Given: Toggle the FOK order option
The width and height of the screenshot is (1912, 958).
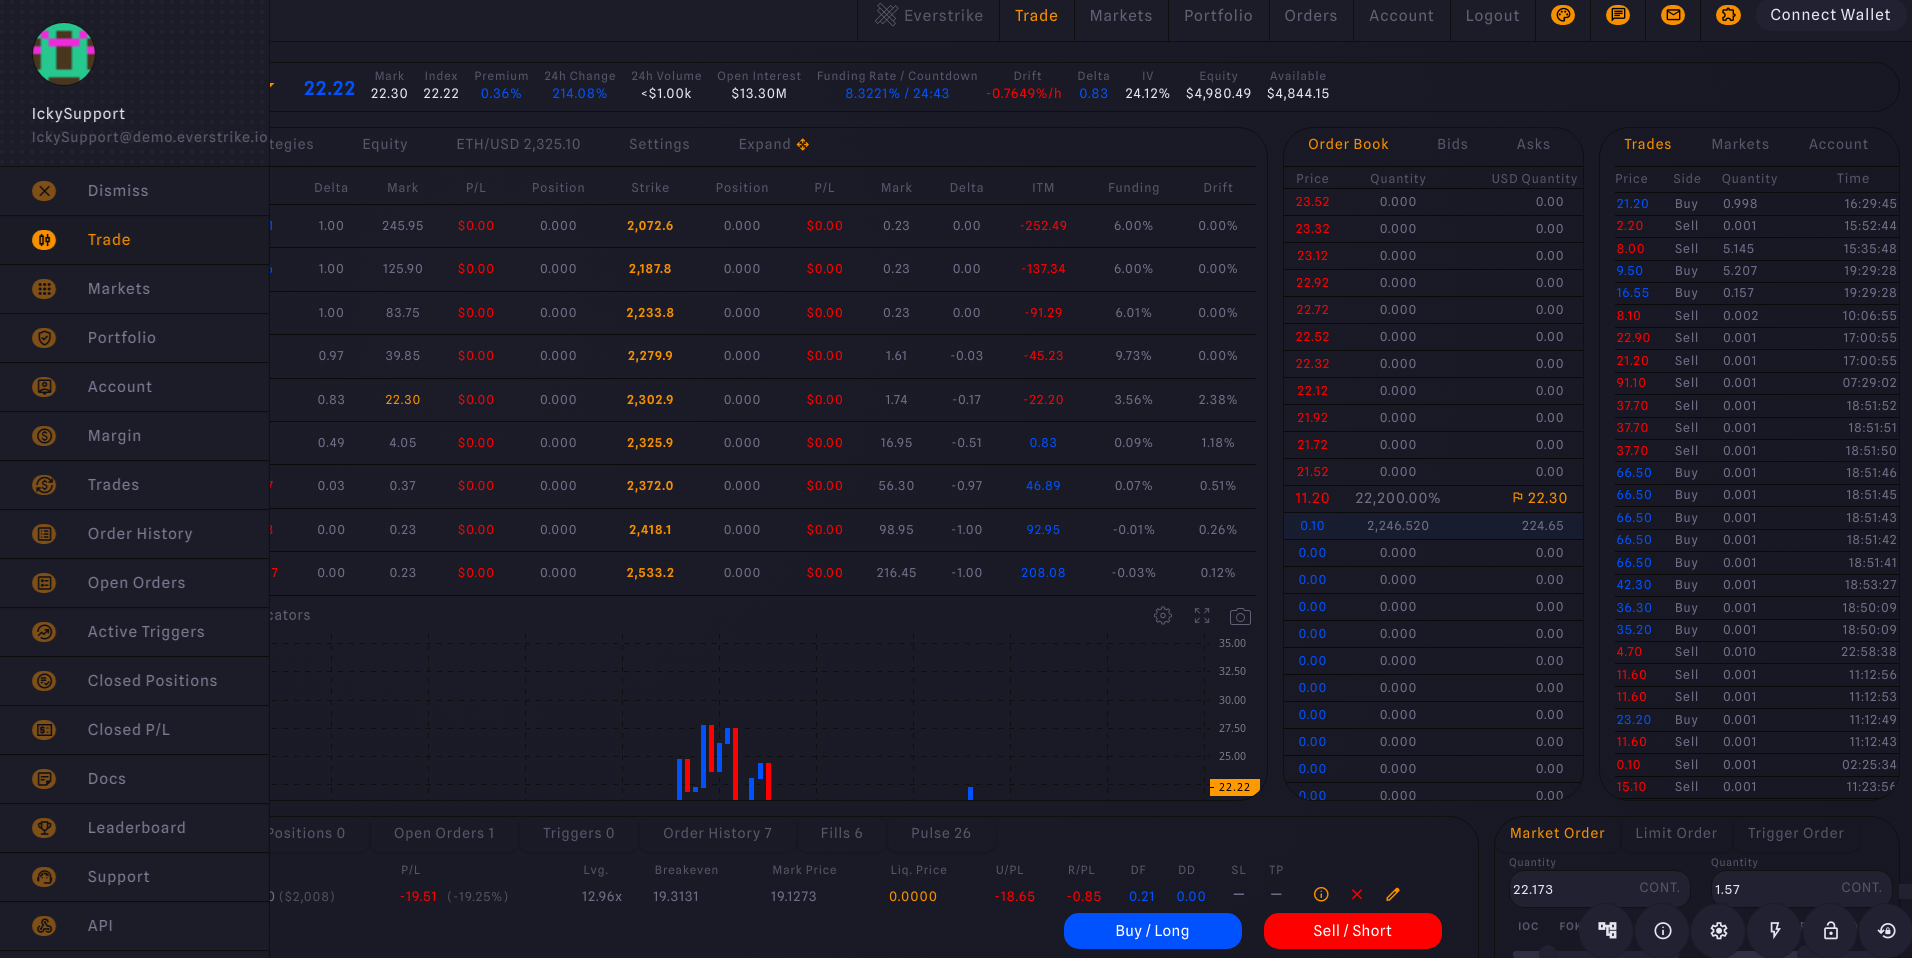Looking at the screenshot, I should 1569,927.
